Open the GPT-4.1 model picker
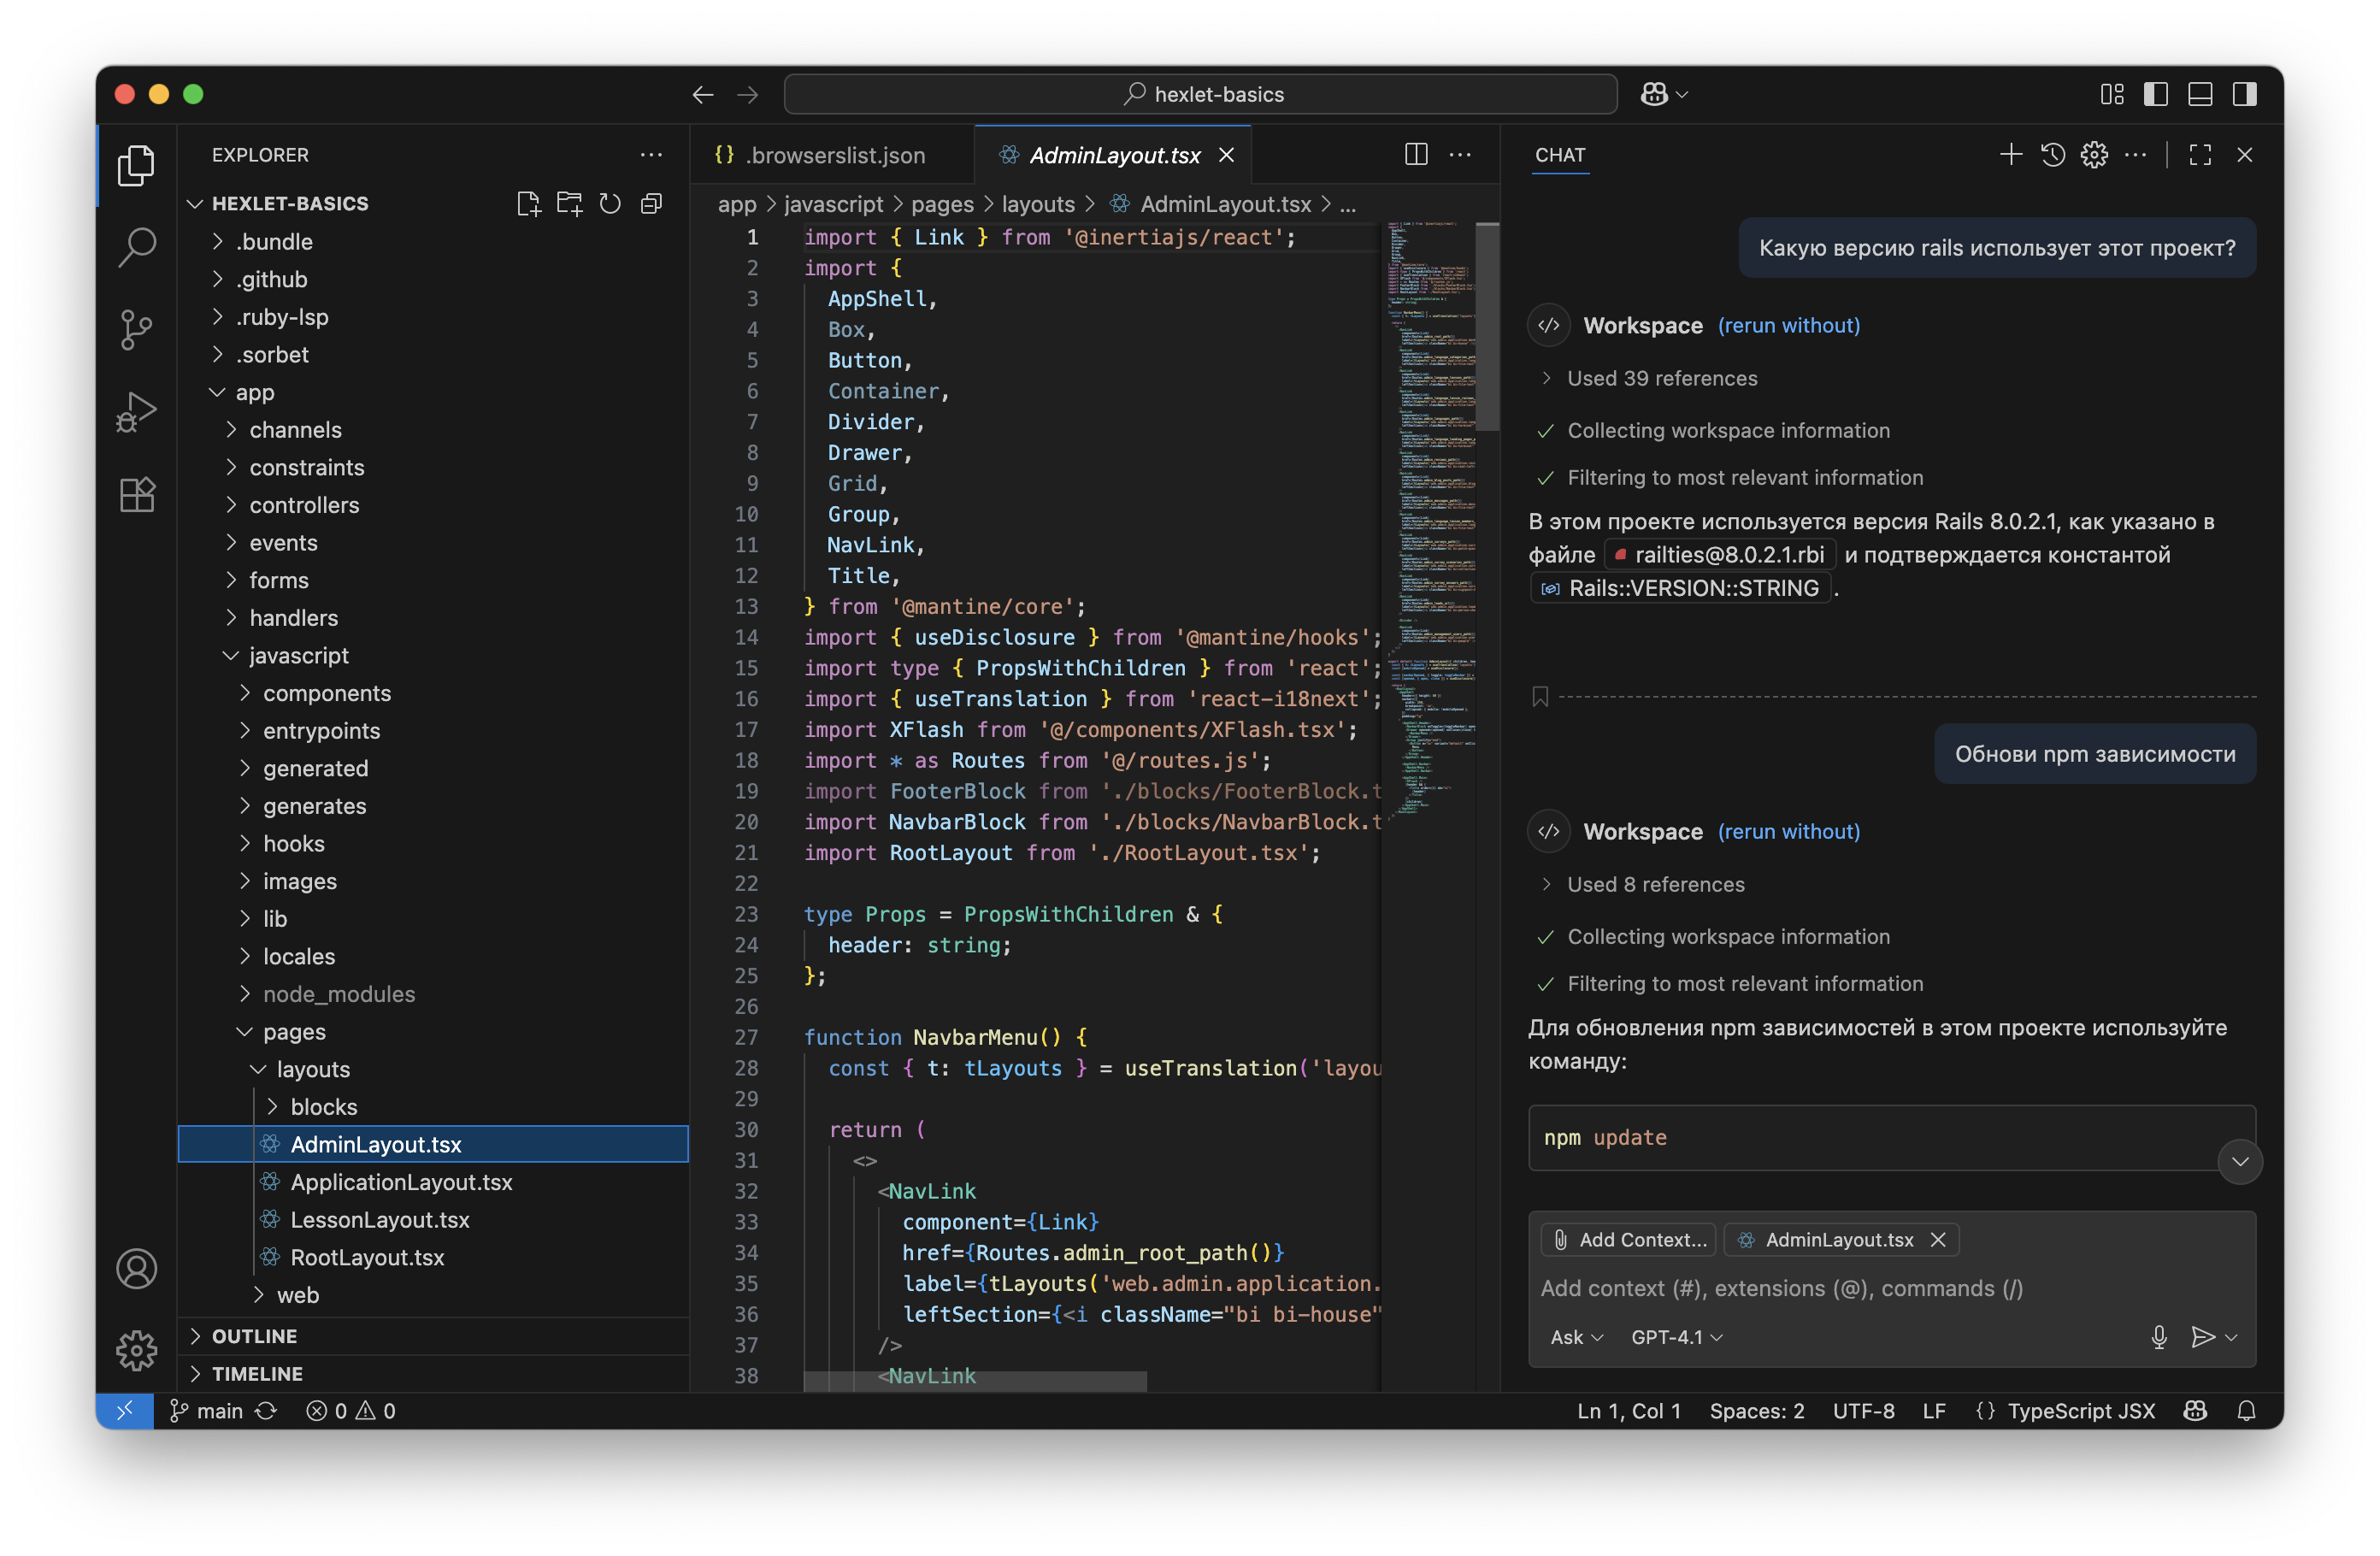Image resolution: width=2380 pixels, height=1556 pixels. tap(1675, 1337)
